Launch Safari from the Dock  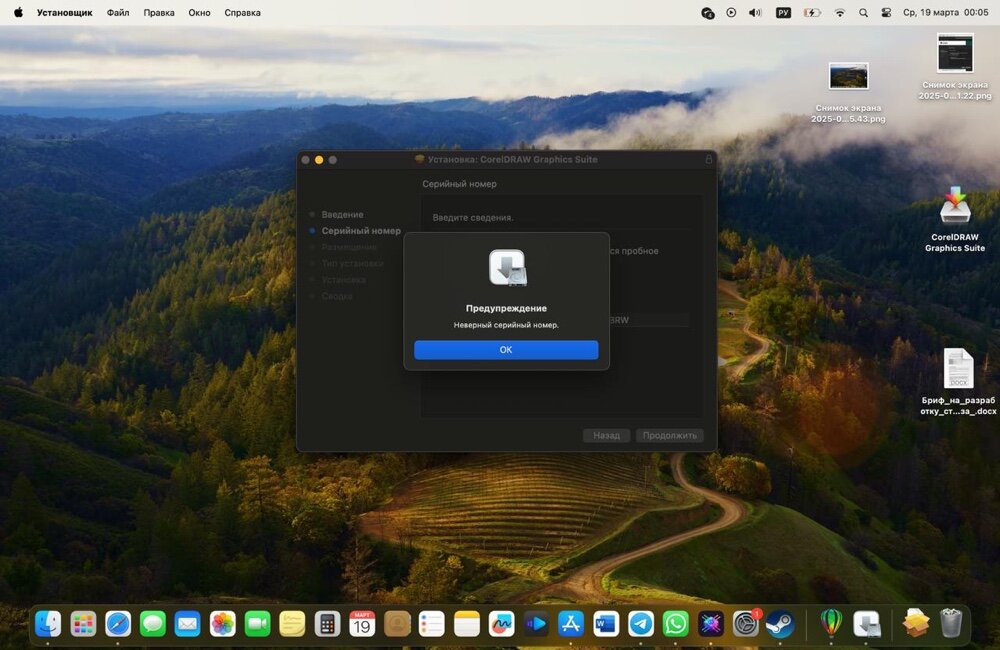118,624
